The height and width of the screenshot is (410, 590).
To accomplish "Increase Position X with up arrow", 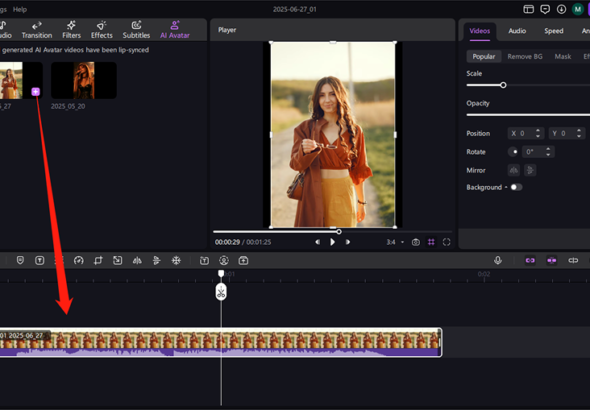I will tap(538, 131).
